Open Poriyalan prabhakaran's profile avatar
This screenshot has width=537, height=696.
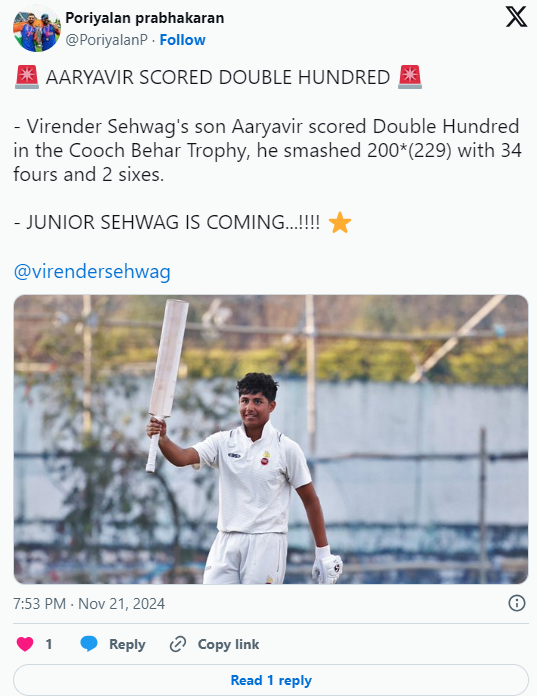[x=36, y=29]
